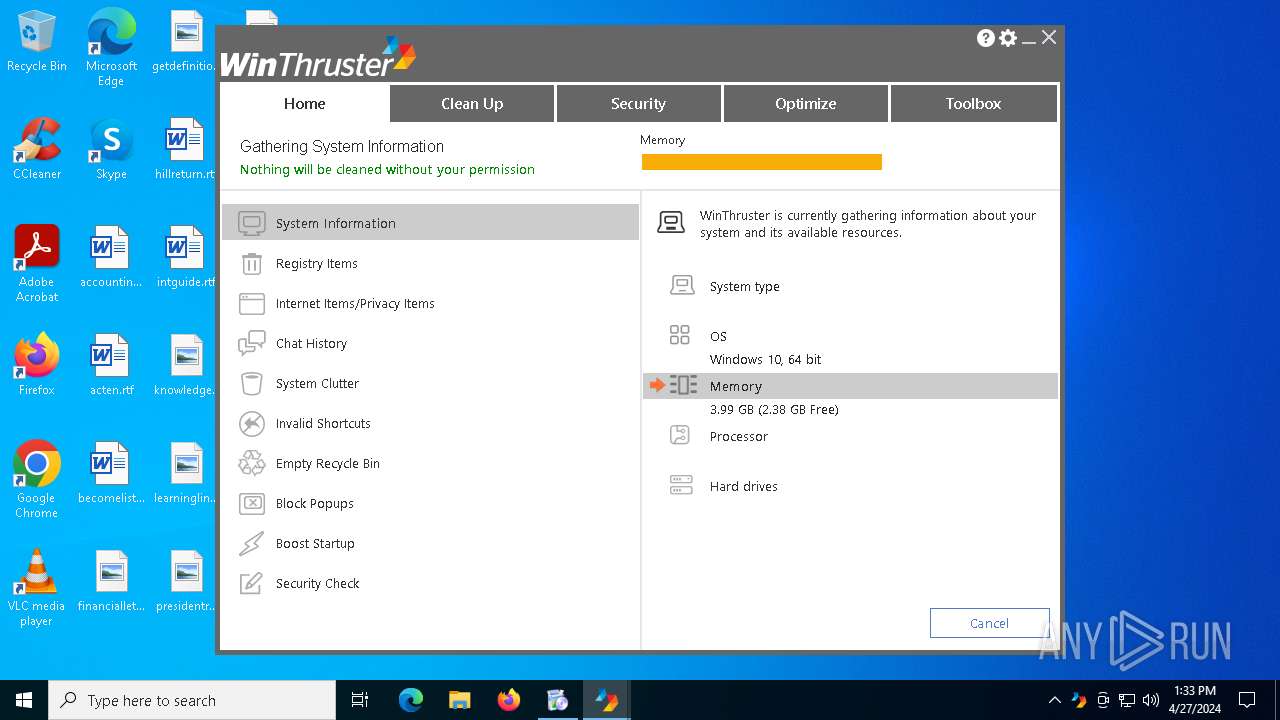Click the taskbar clock showing 1:33 PM
The height and width of the screenshot is (720, 1280).
pos(1194,700)
